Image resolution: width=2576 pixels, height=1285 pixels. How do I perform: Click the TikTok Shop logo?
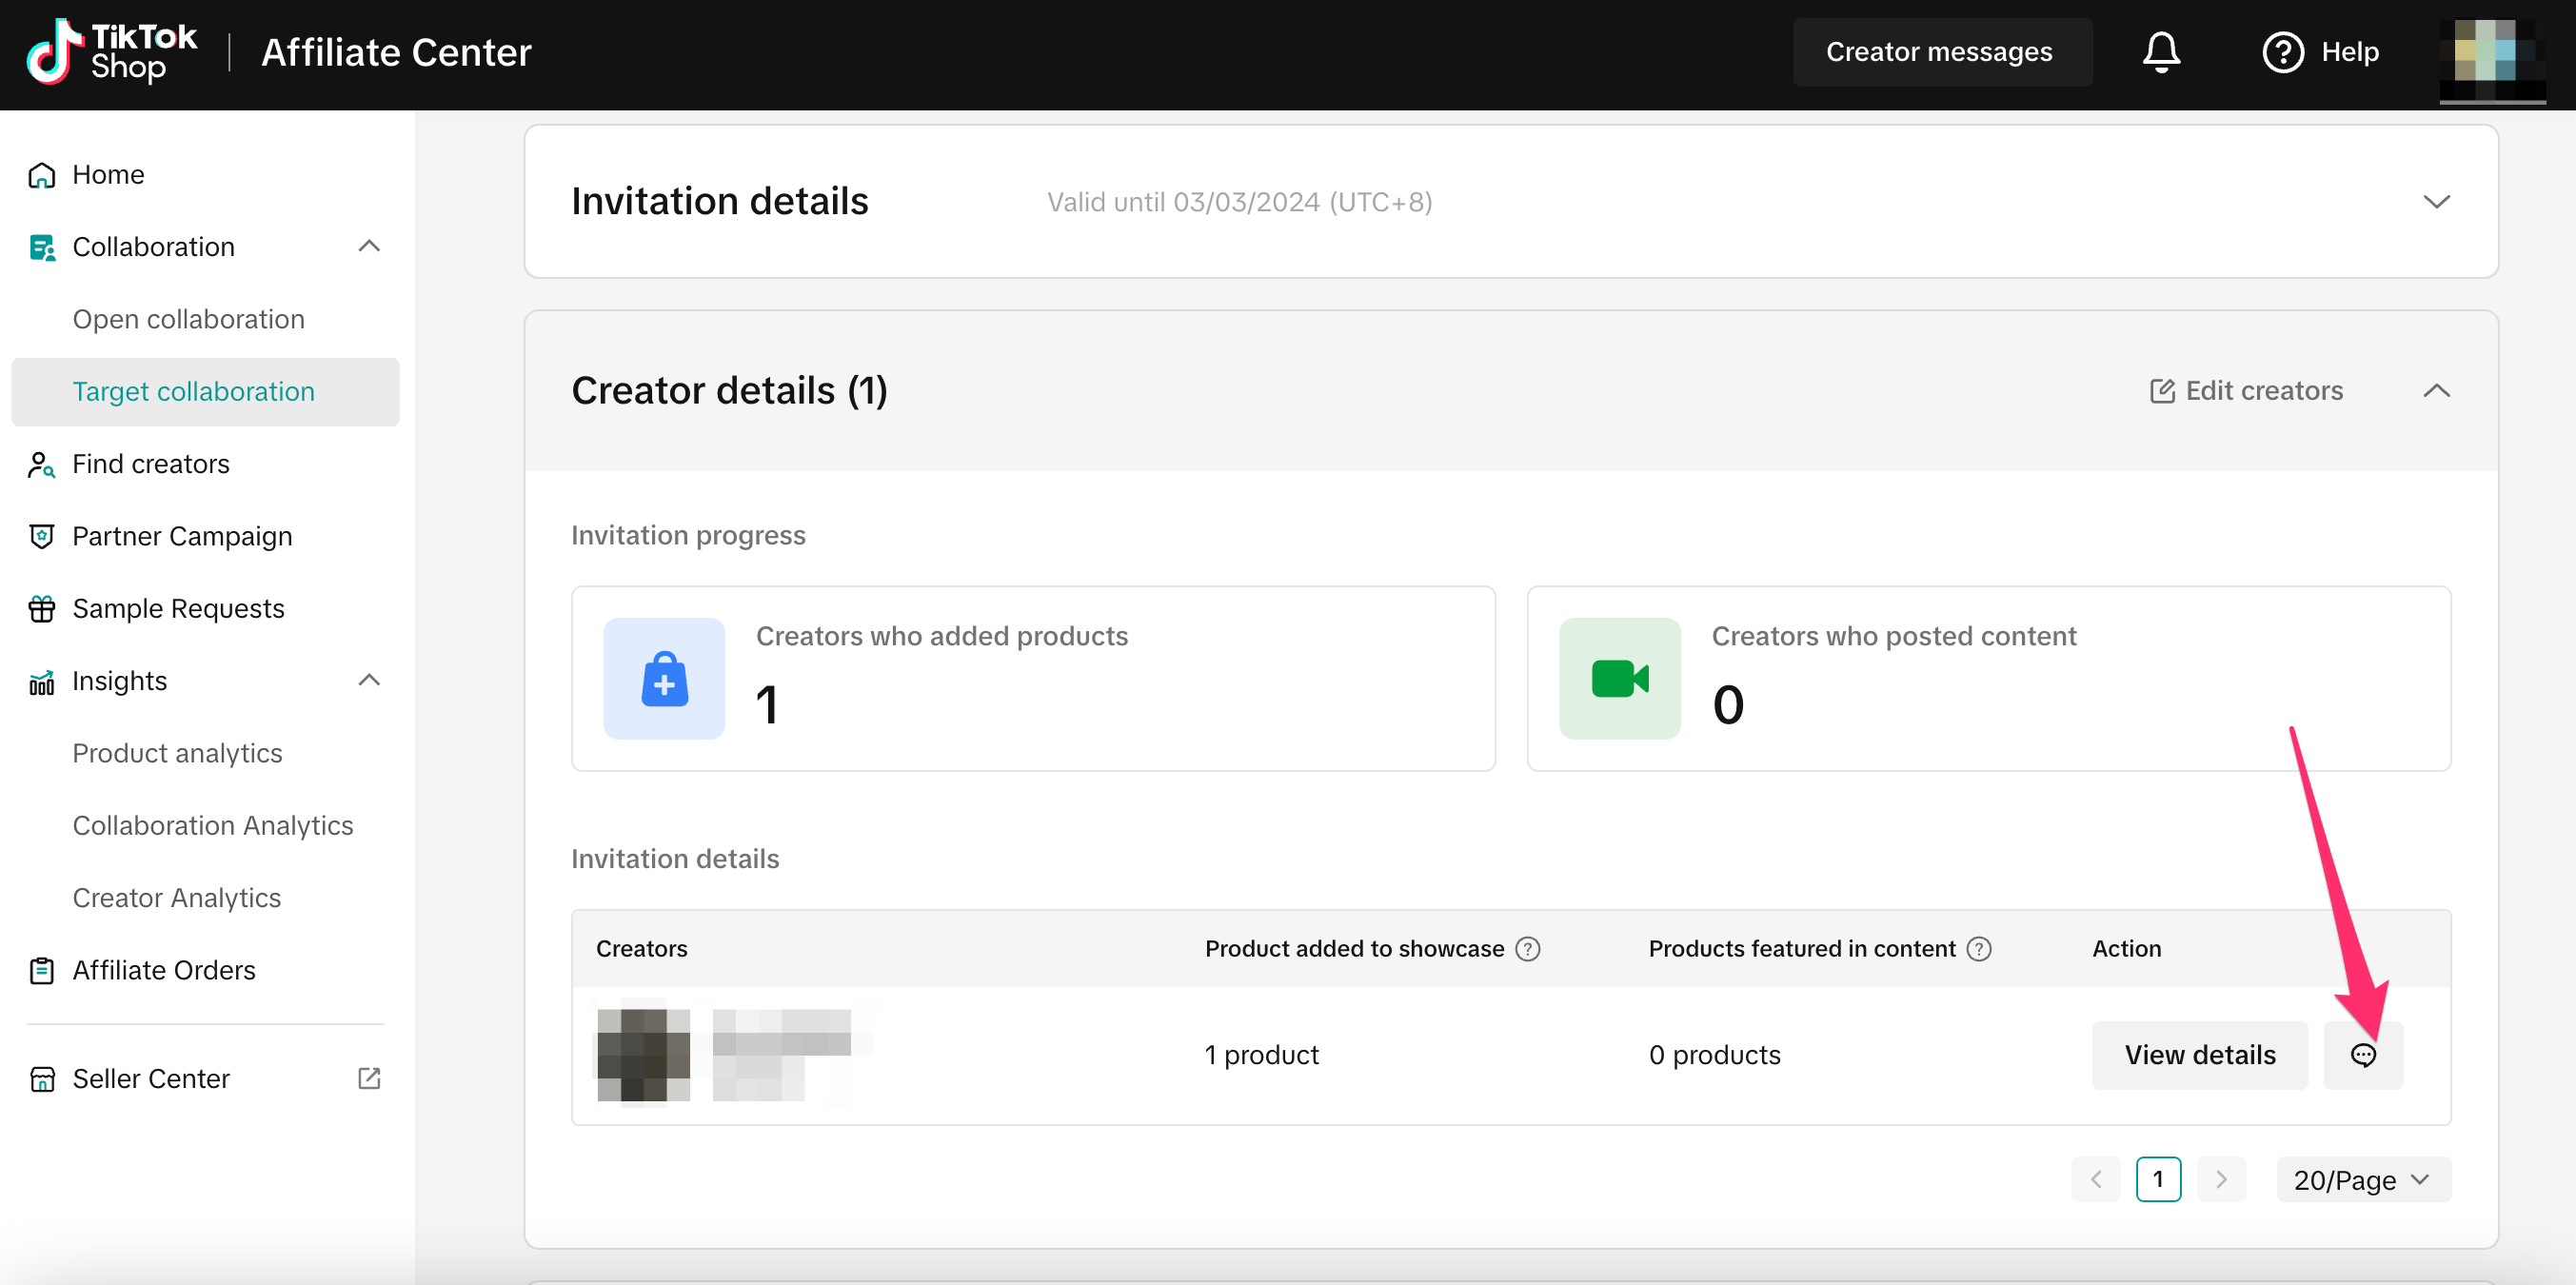[x=111, y=52]
